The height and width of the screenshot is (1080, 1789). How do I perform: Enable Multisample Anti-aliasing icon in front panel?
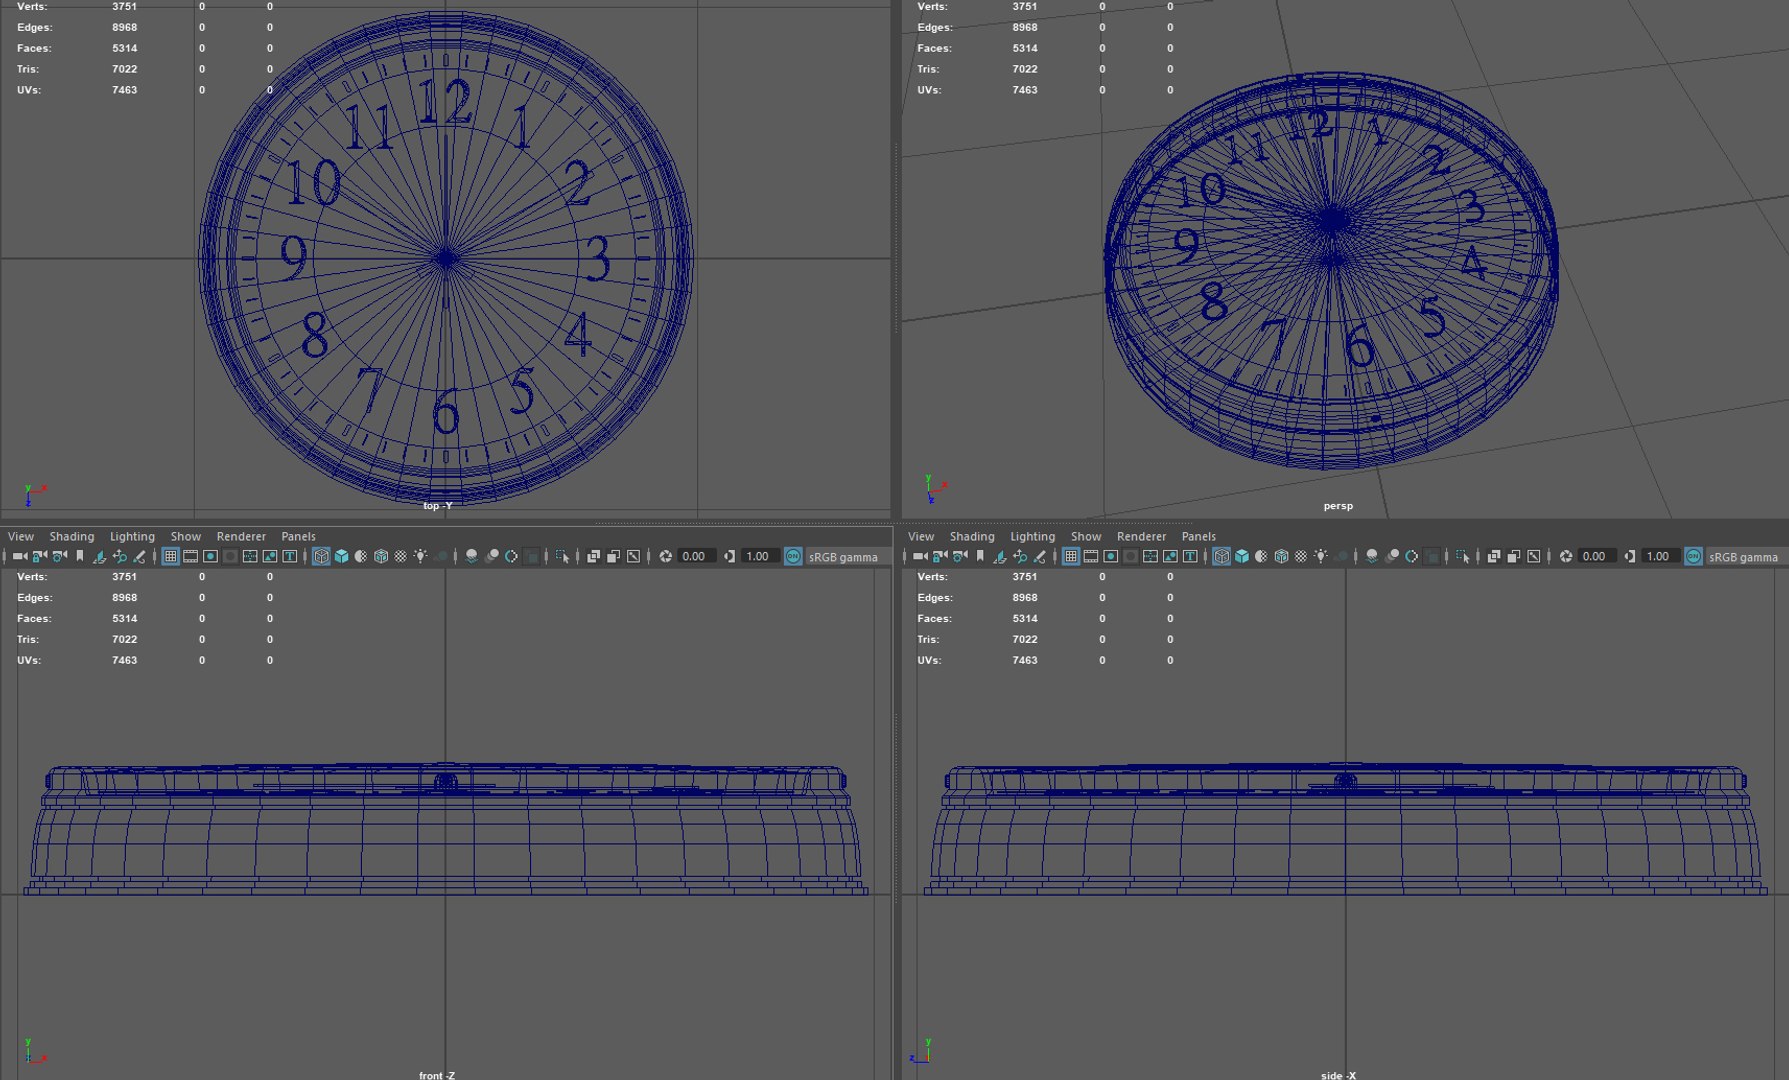[511, 557]
